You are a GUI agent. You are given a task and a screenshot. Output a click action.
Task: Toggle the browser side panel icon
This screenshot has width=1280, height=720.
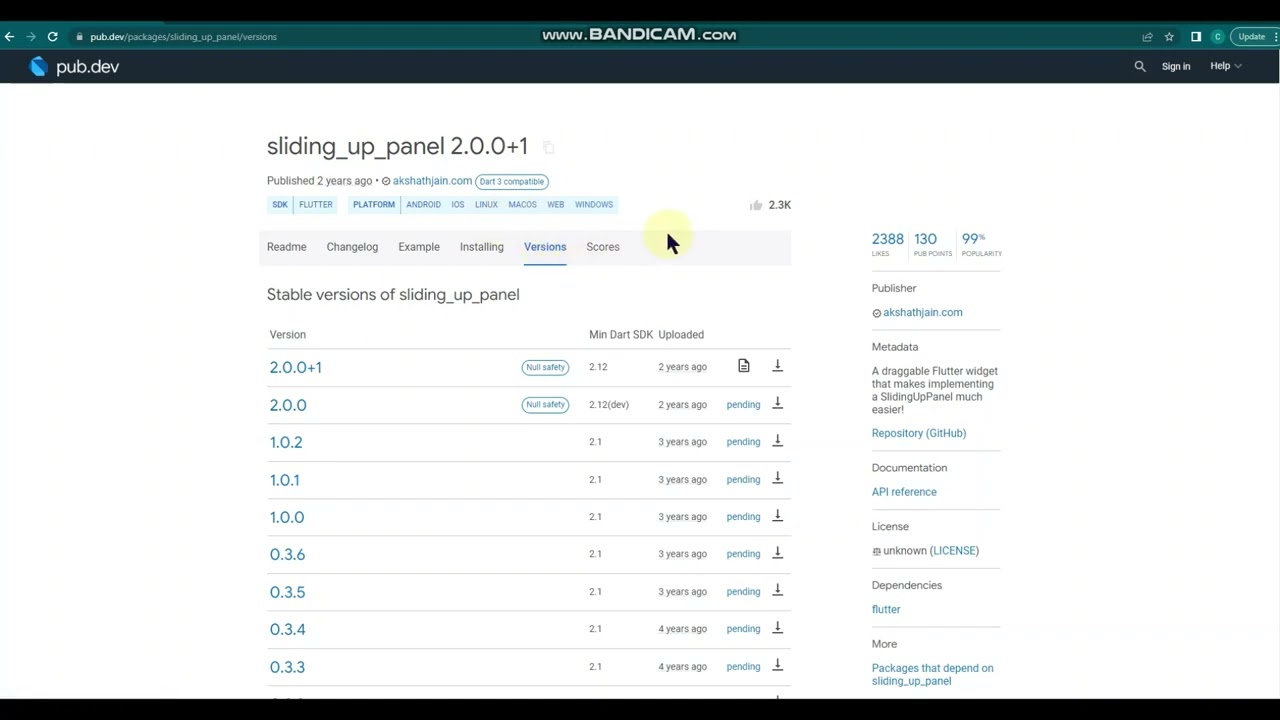coord(1195,37)
